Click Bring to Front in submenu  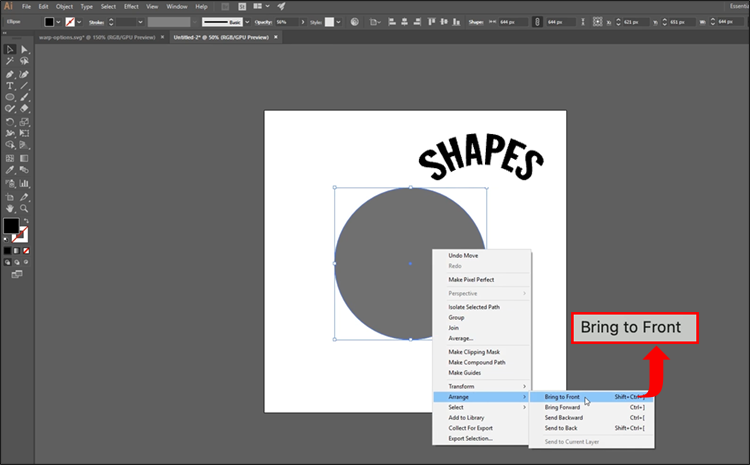click(562, 397)
